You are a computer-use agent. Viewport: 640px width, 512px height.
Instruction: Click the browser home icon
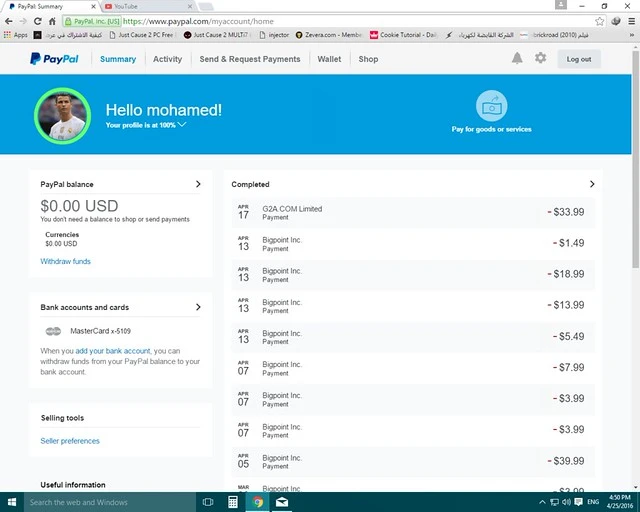(x=52, y=21)
